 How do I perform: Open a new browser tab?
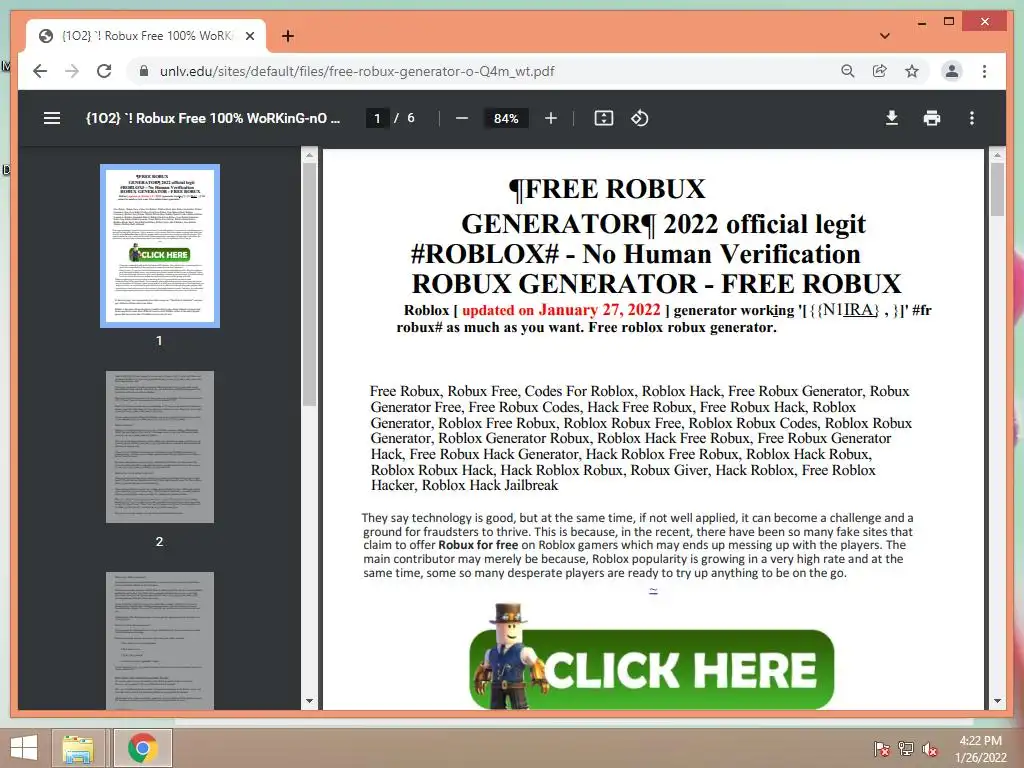[287, 36]
